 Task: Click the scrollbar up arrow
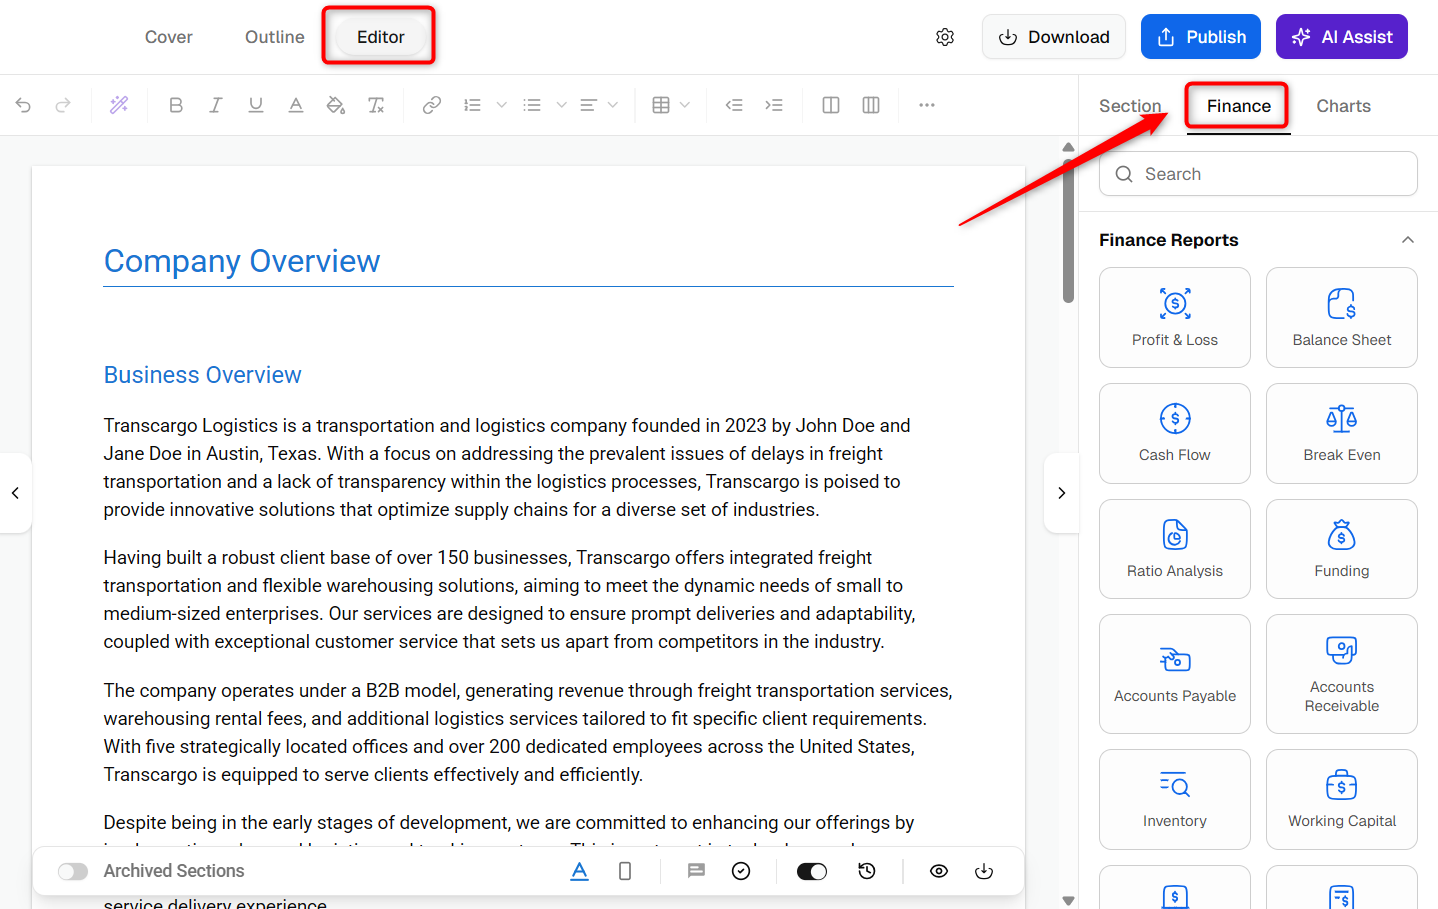click(x=1068, y=147)
